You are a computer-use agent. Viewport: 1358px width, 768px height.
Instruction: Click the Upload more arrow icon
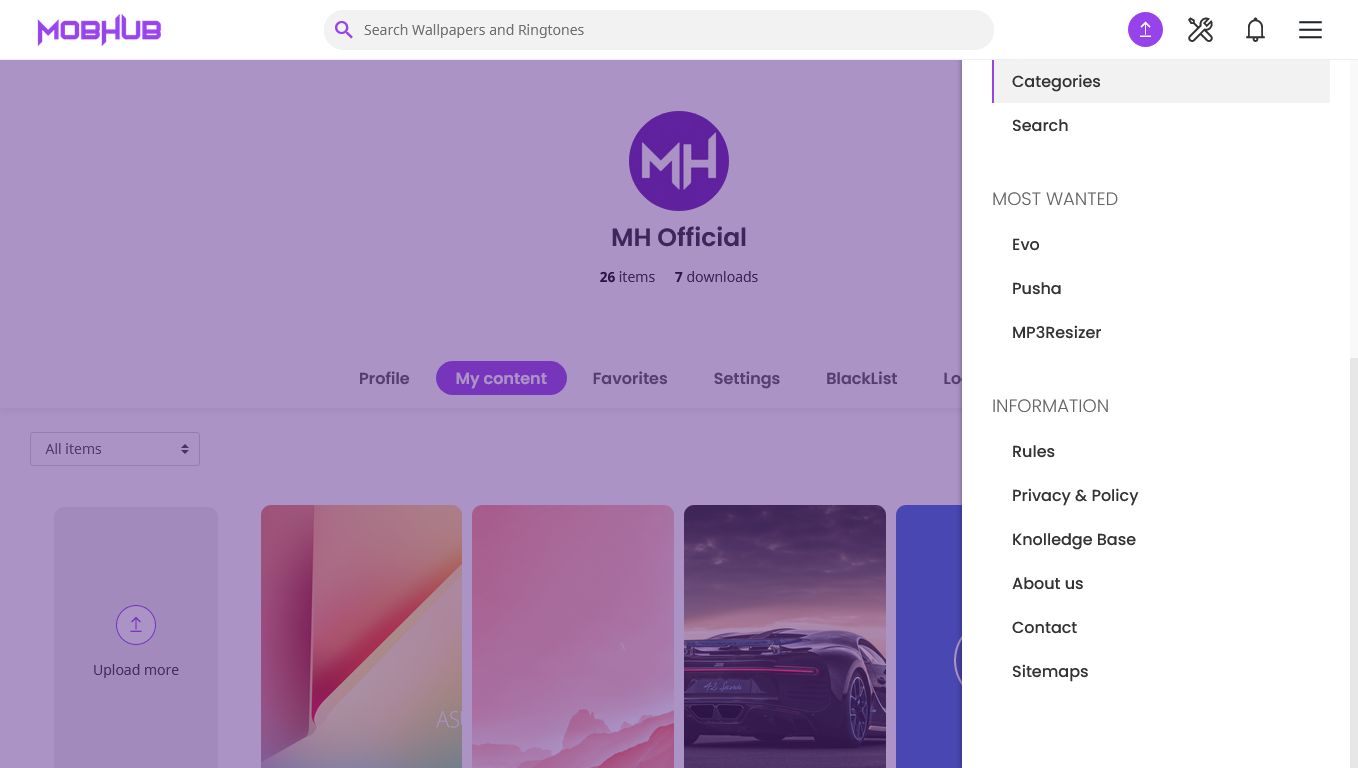pyautogui.click(x=136, y=625)
